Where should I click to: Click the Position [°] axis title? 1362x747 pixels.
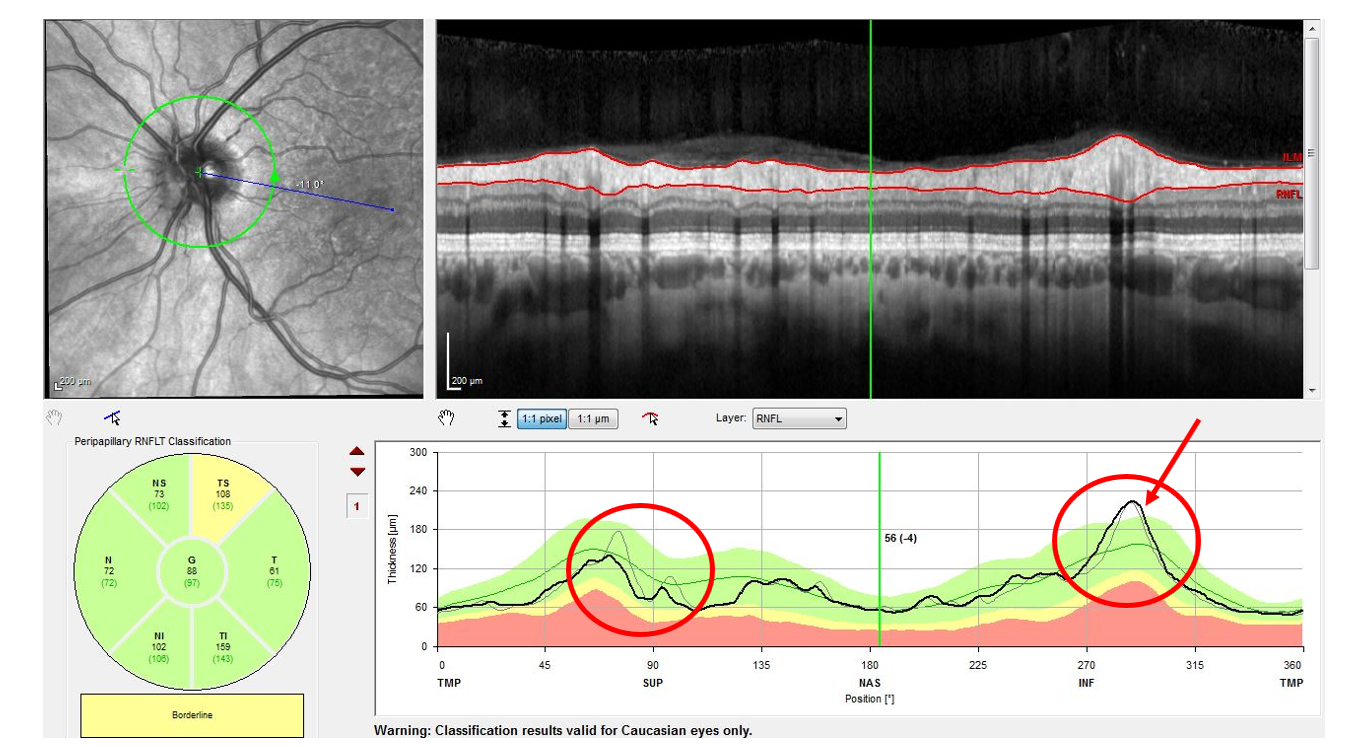[870, 698]
